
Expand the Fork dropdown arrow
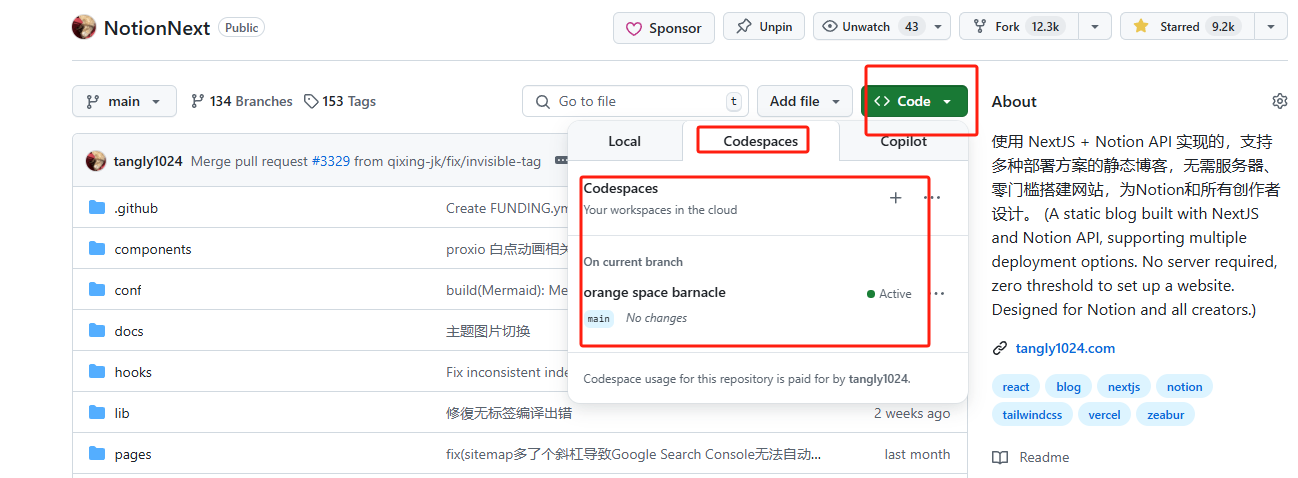pyautogui.click(x=1094, y=27)
